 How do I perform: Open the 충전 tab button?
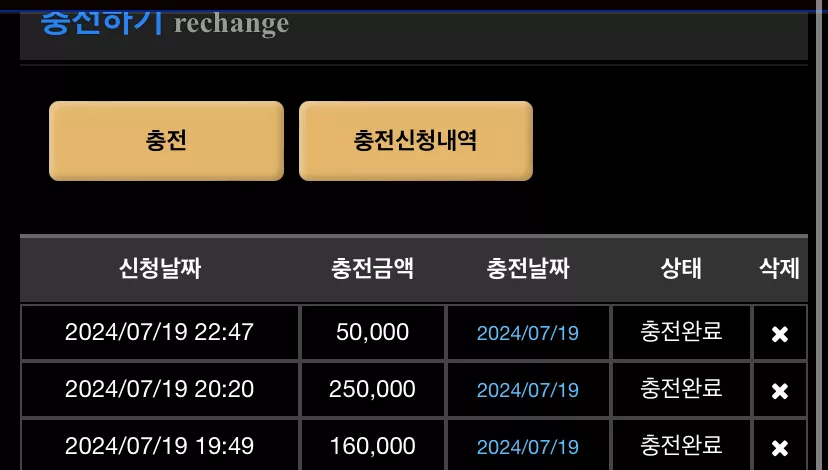[166, 141]
